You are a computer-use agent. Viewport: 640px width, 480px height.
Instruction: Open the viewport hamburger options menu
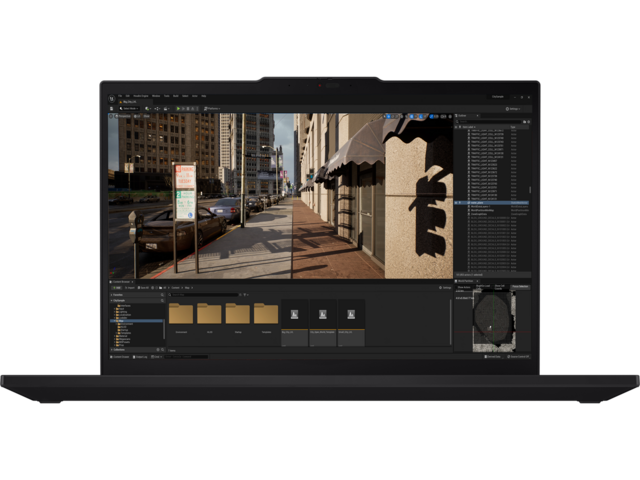(112, 116)
